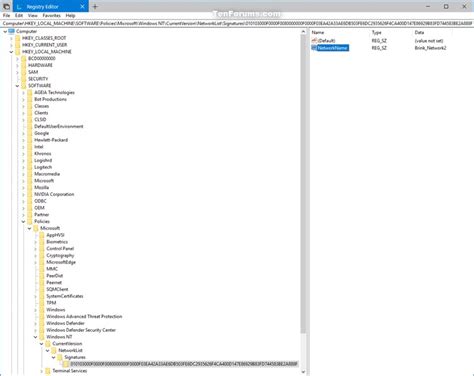
Task: Select the DefaultUserEnvironment key
Action: [x=59, y=126]
